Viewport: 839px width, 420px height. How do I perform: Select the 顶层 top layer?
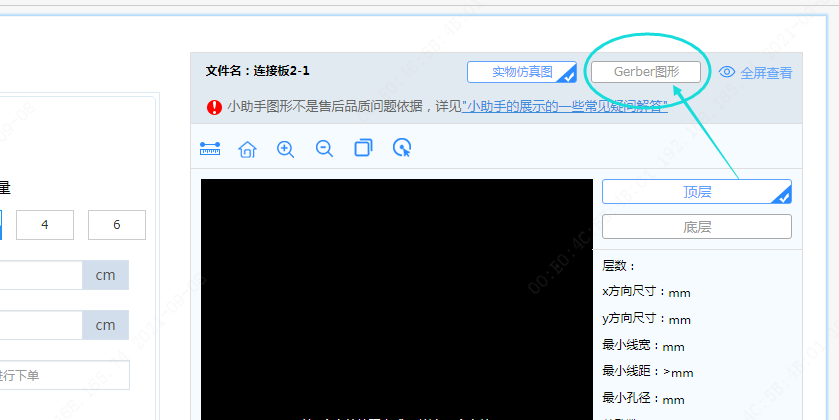[x=696, y=192]
